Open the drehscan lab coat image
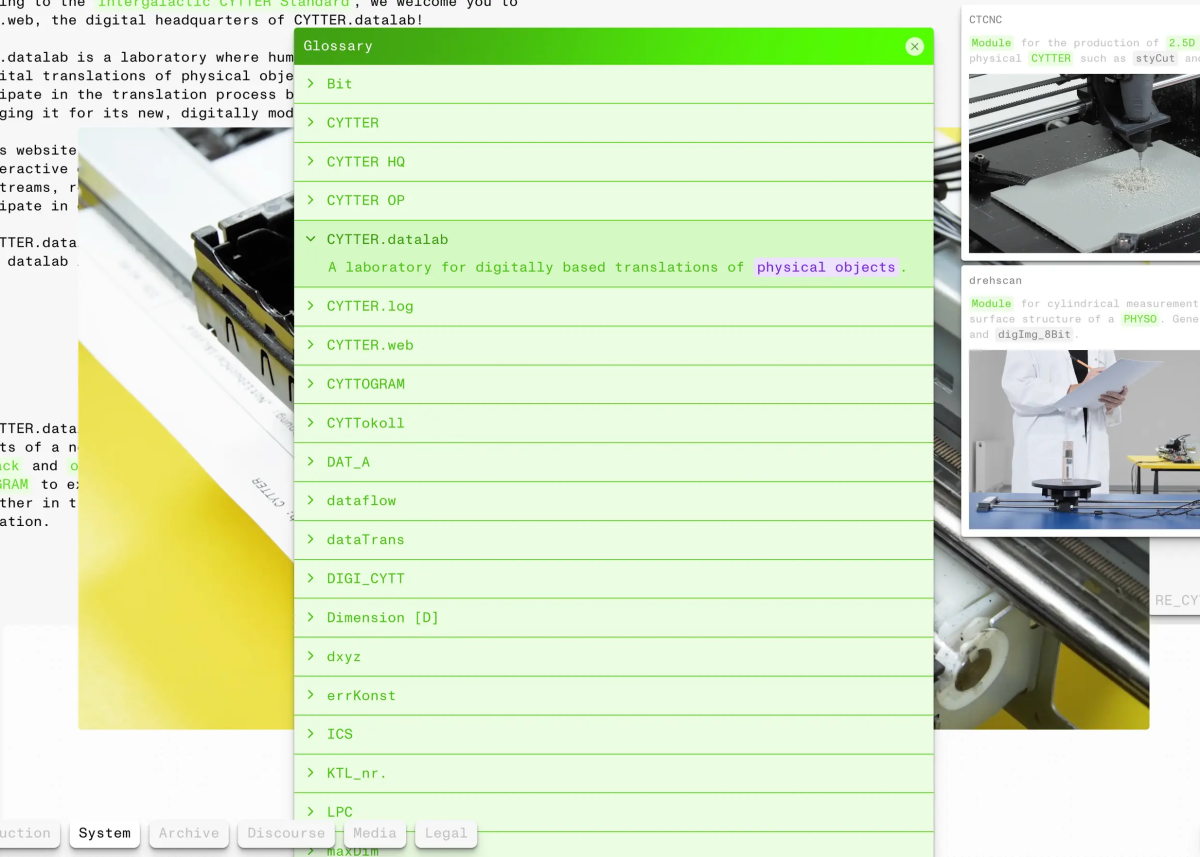The image size is (1200, 857). click(x=1084, y=439)
